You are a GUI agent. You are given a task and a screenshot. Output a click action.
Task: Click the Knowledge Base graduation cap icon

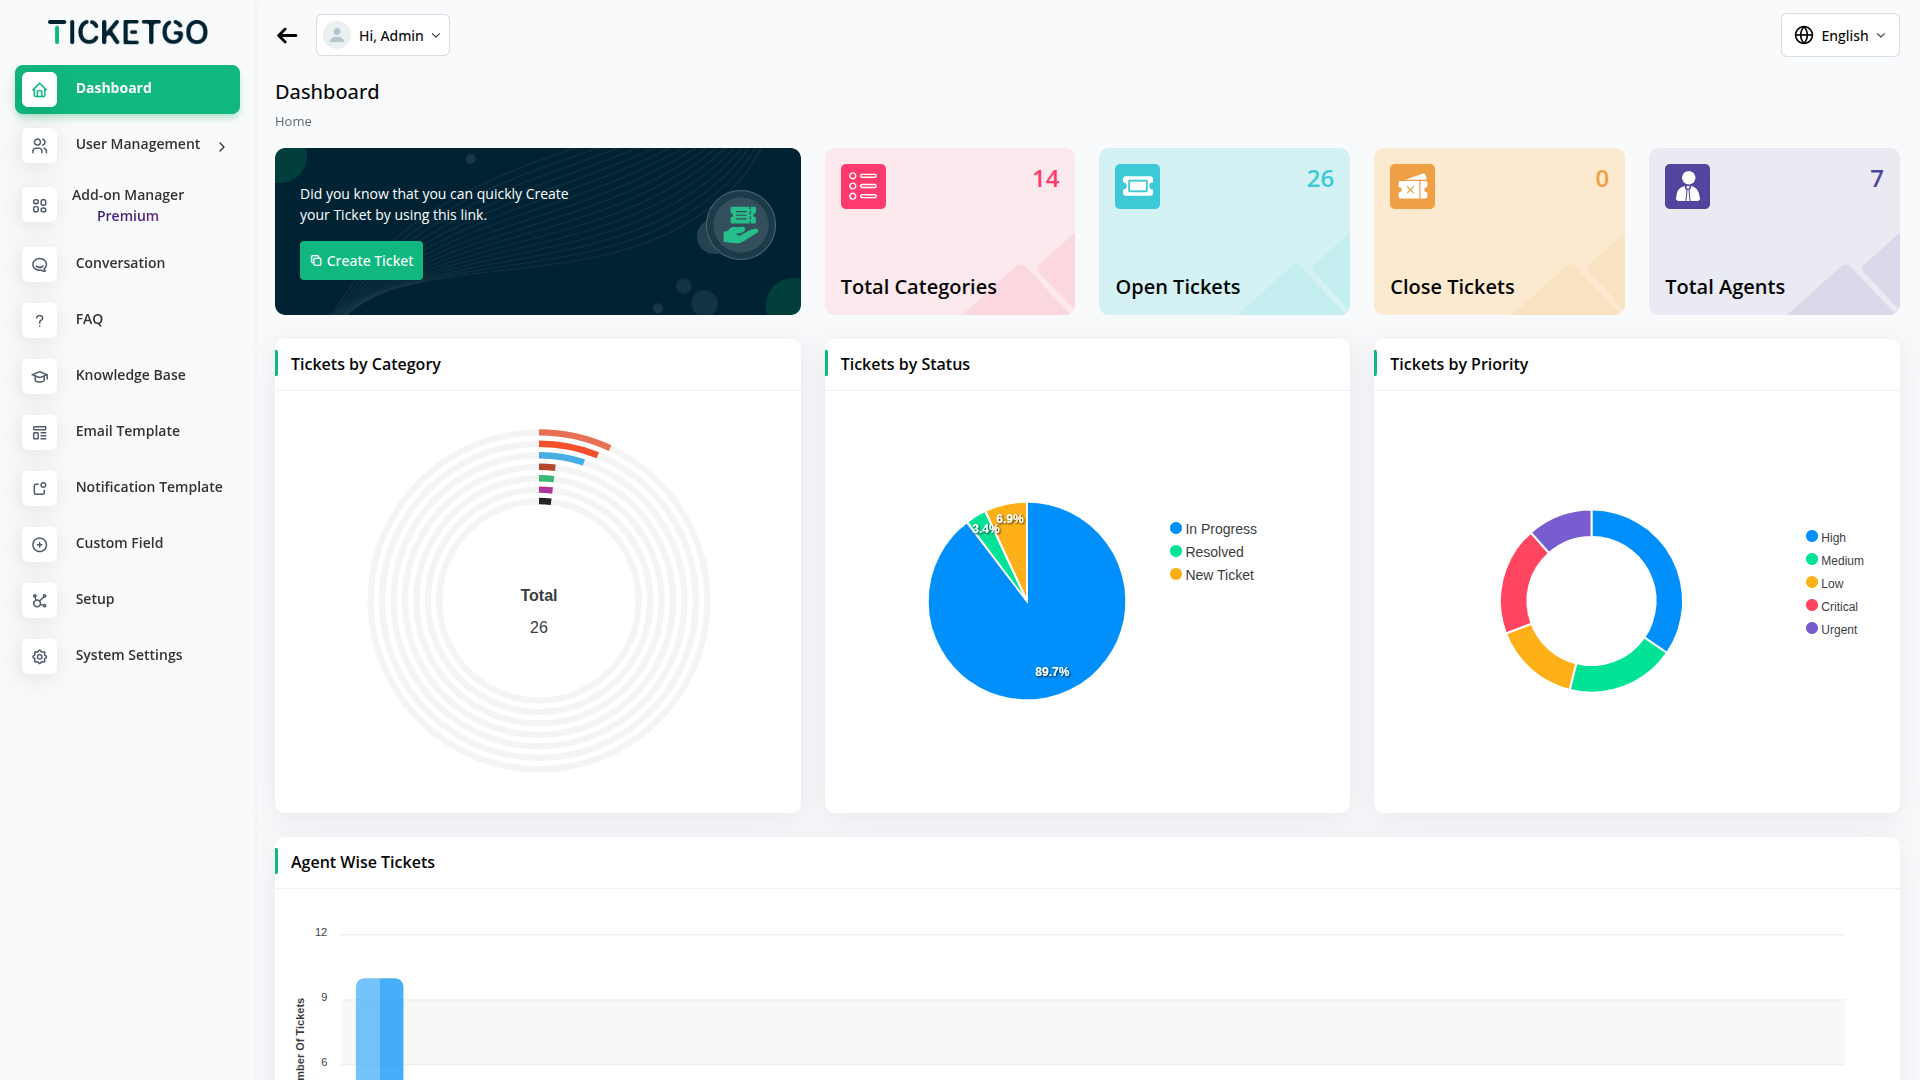point(40,376)
